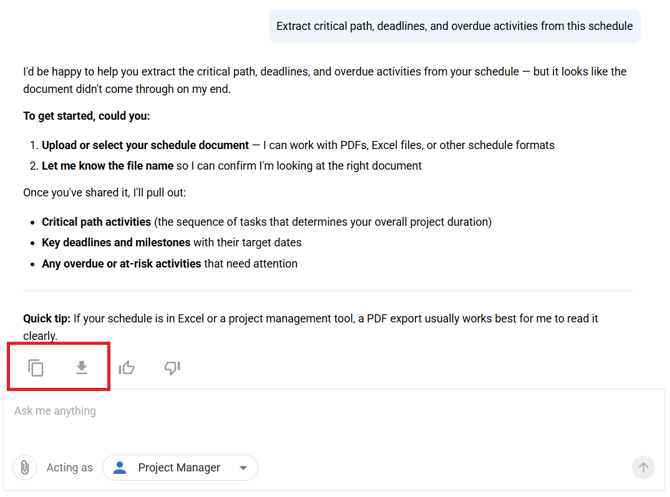The height and width of the screenshot is (497, 670).
Task: Open the Project Manager role selector
Action: (x=180, y=467)
